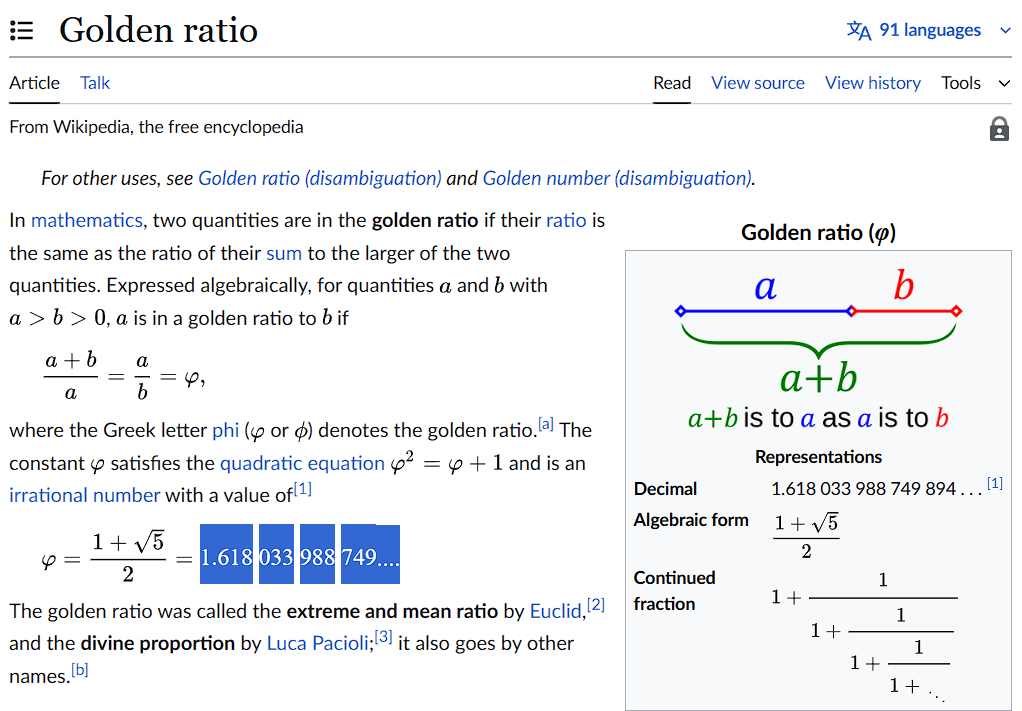The width and height of the screenshot is (1022, 711).
Task: Open the View history tab
Action: [x=872, y=83]
